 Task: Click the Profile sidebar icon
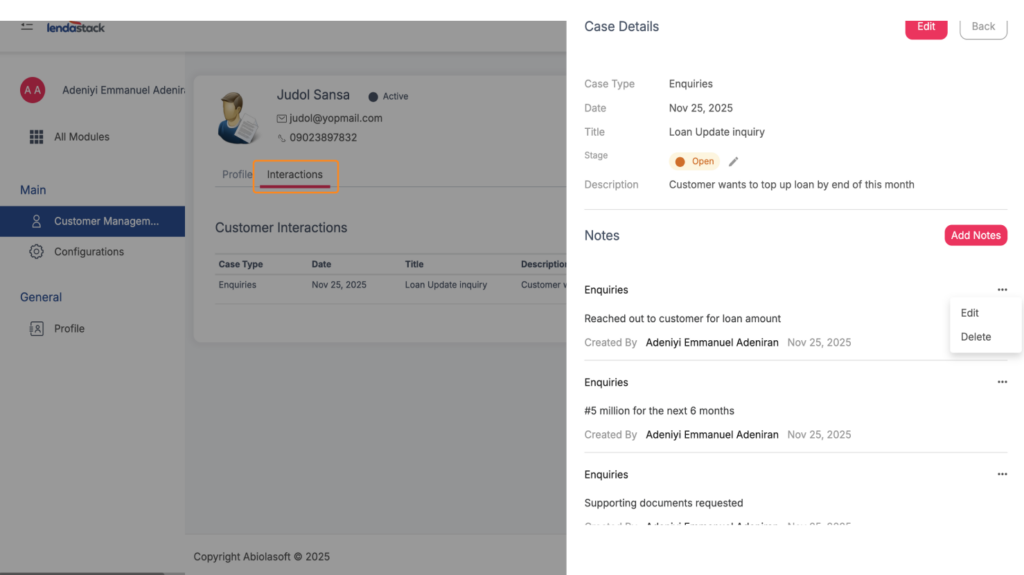point(37,328)
